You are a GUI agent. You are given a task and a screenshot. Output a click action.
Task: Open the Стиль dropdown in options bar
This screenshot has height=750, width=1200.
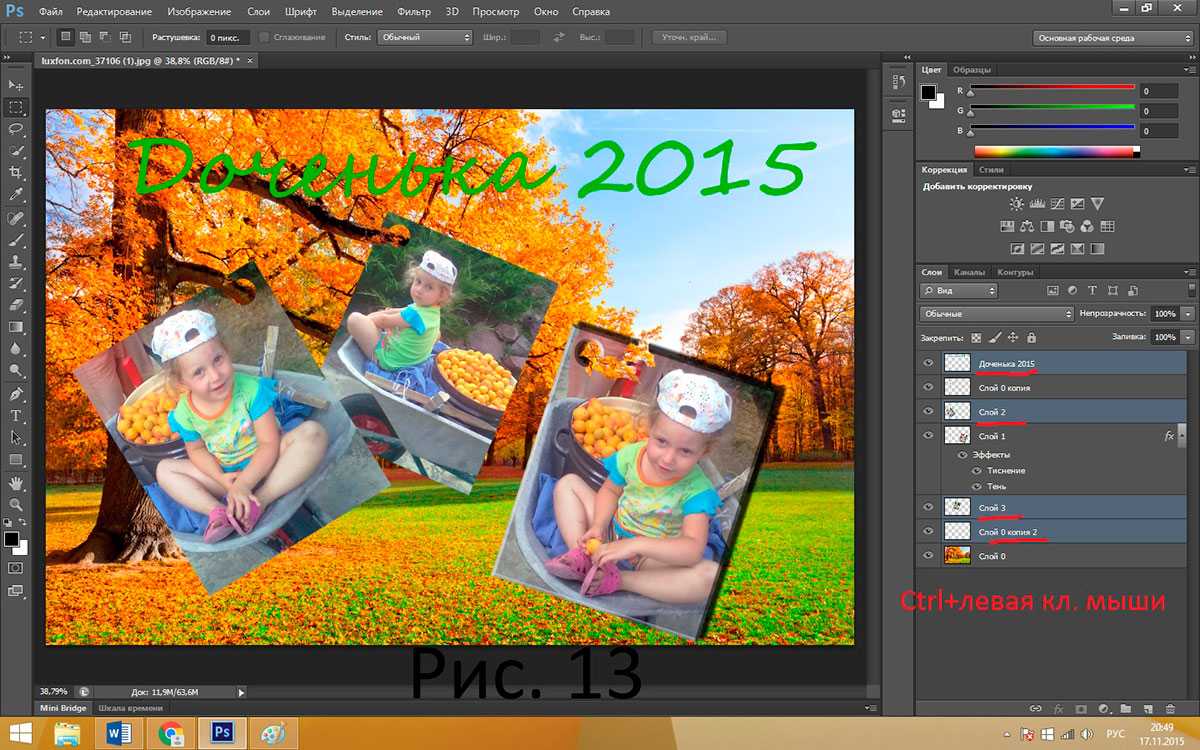click(x=424, y=37)
